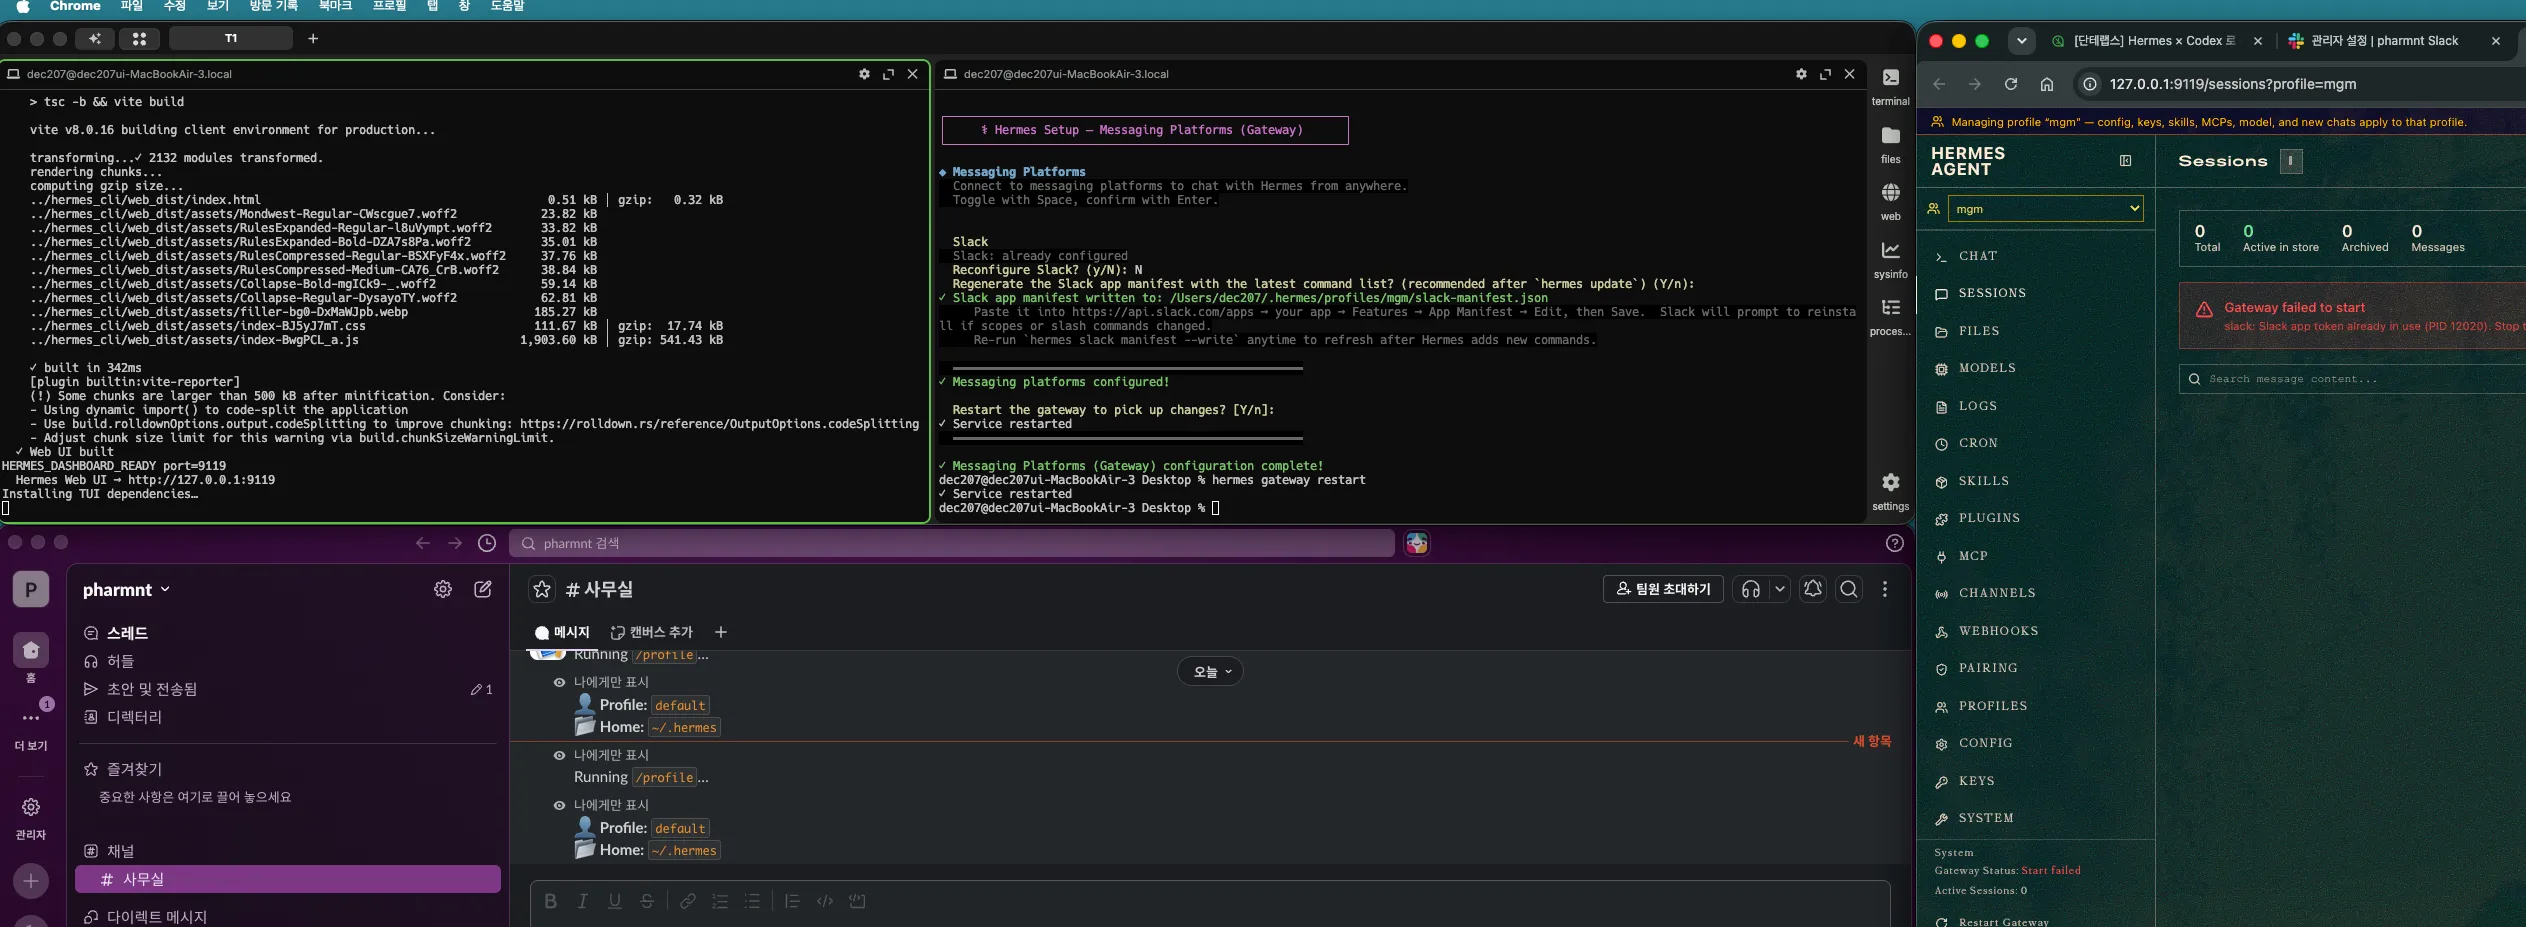
Task: Open Slack help question mark
Action: coord(1894,543)
